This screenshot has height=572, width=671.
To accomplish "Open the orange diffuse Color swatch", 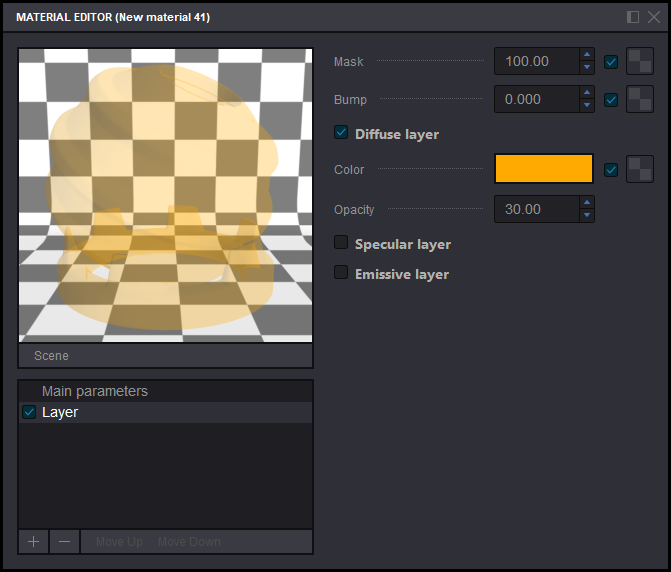I will click(x=544, y=169).
